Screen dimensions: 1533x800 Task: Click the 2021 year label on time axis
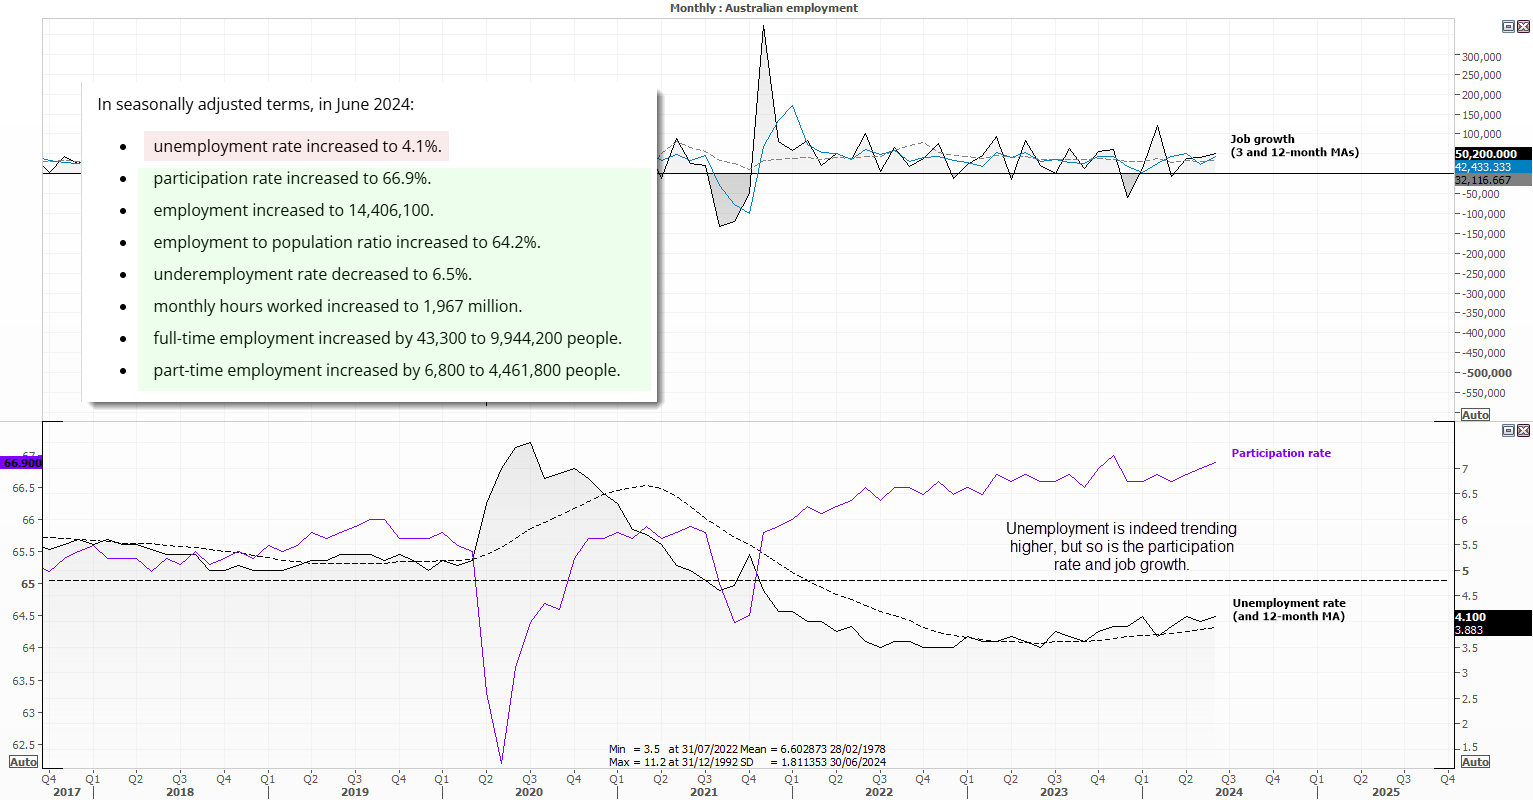pyautogui.click(x=704, y=792)
